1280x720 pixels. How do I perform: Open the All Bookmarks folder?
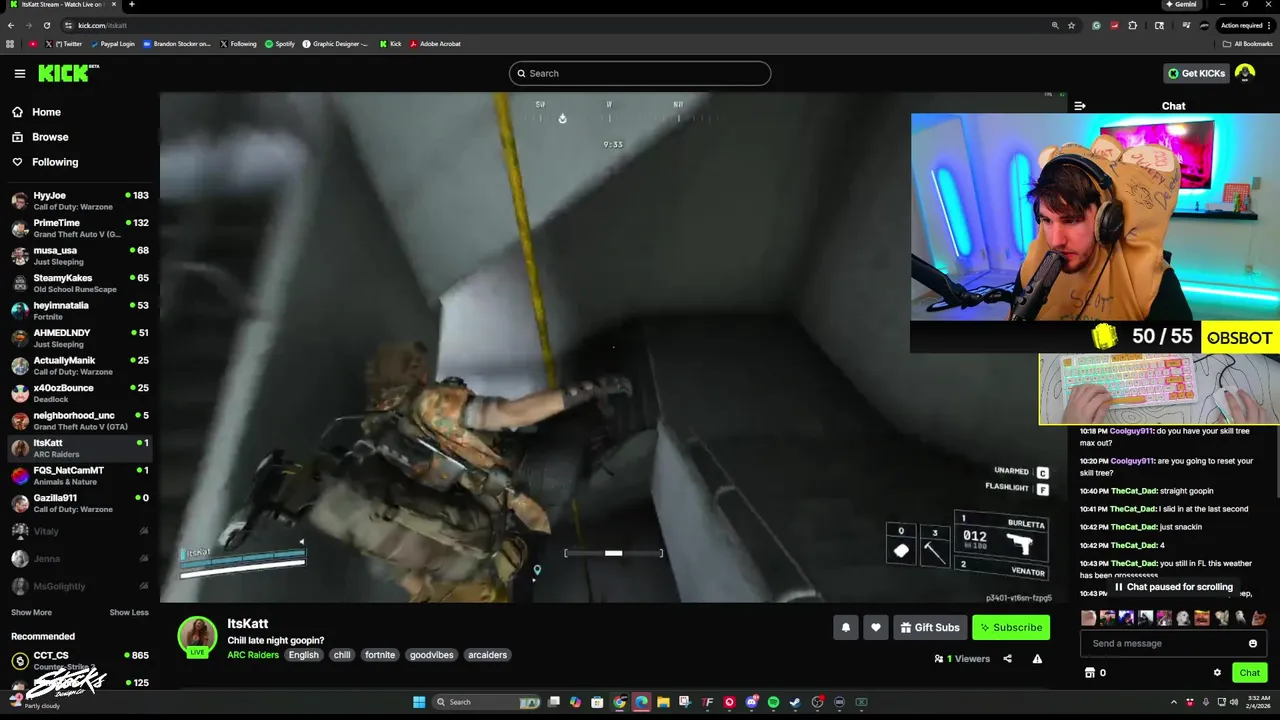coord(1247,44)
